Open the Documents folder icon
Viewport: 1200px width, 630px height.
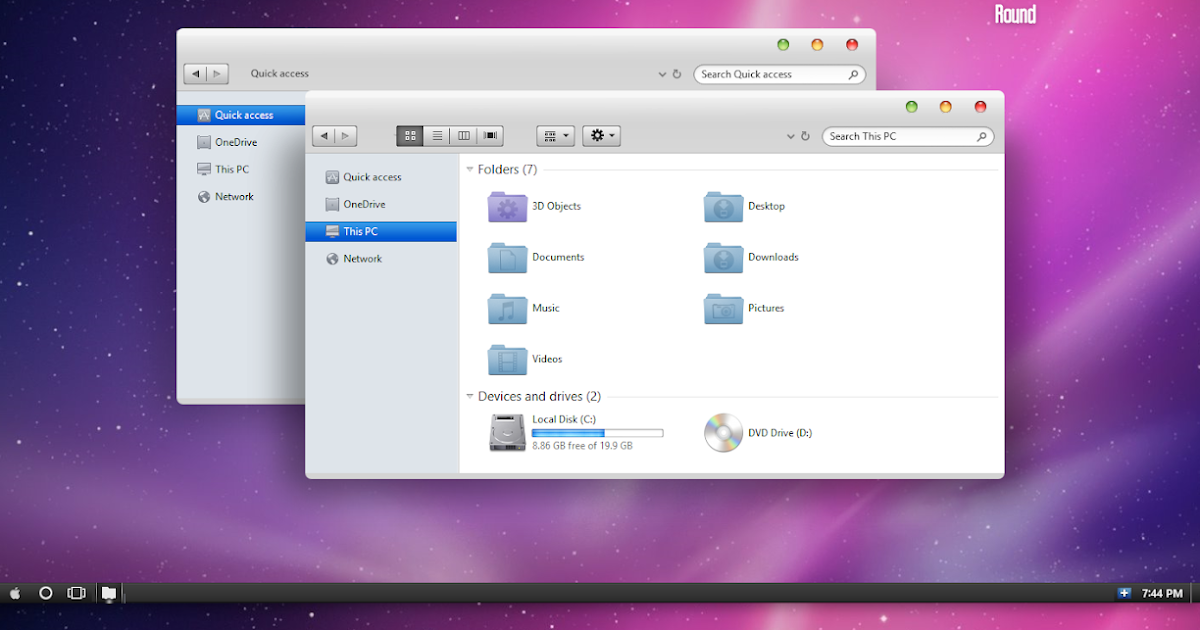507,257
